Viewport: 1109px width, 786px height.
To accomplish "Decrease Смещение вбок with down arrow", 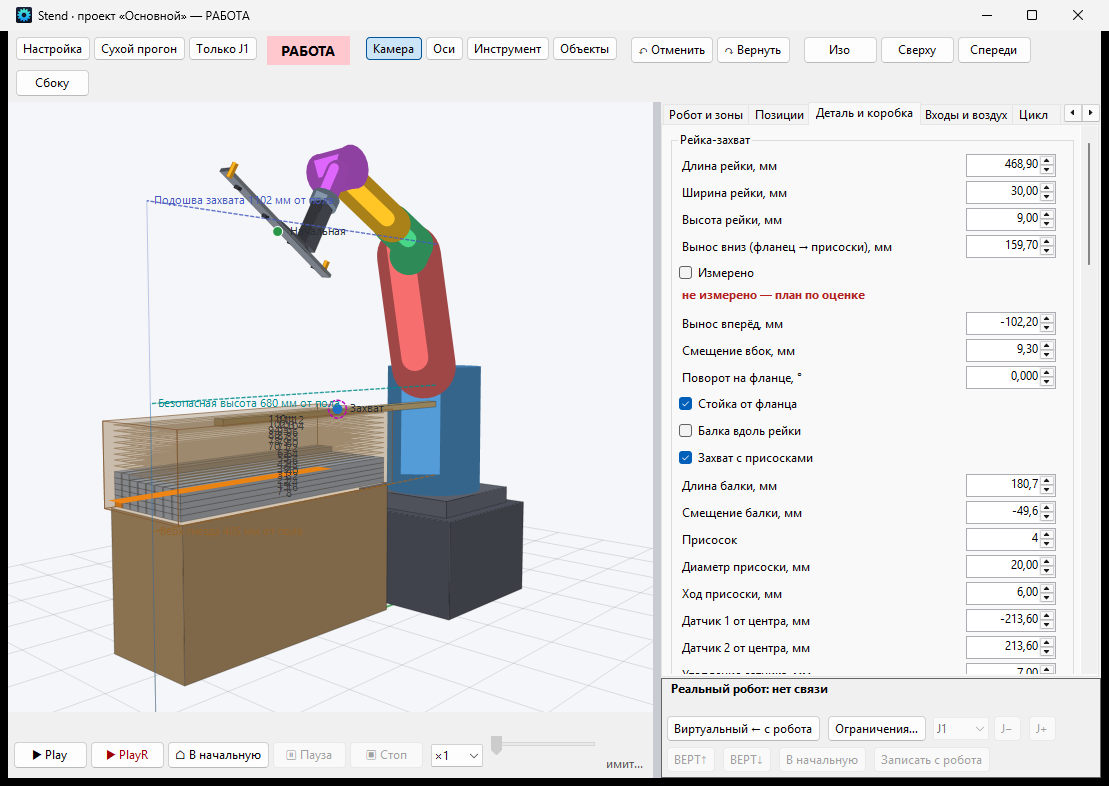I will pyautogui.click(x=1047, y=354).
